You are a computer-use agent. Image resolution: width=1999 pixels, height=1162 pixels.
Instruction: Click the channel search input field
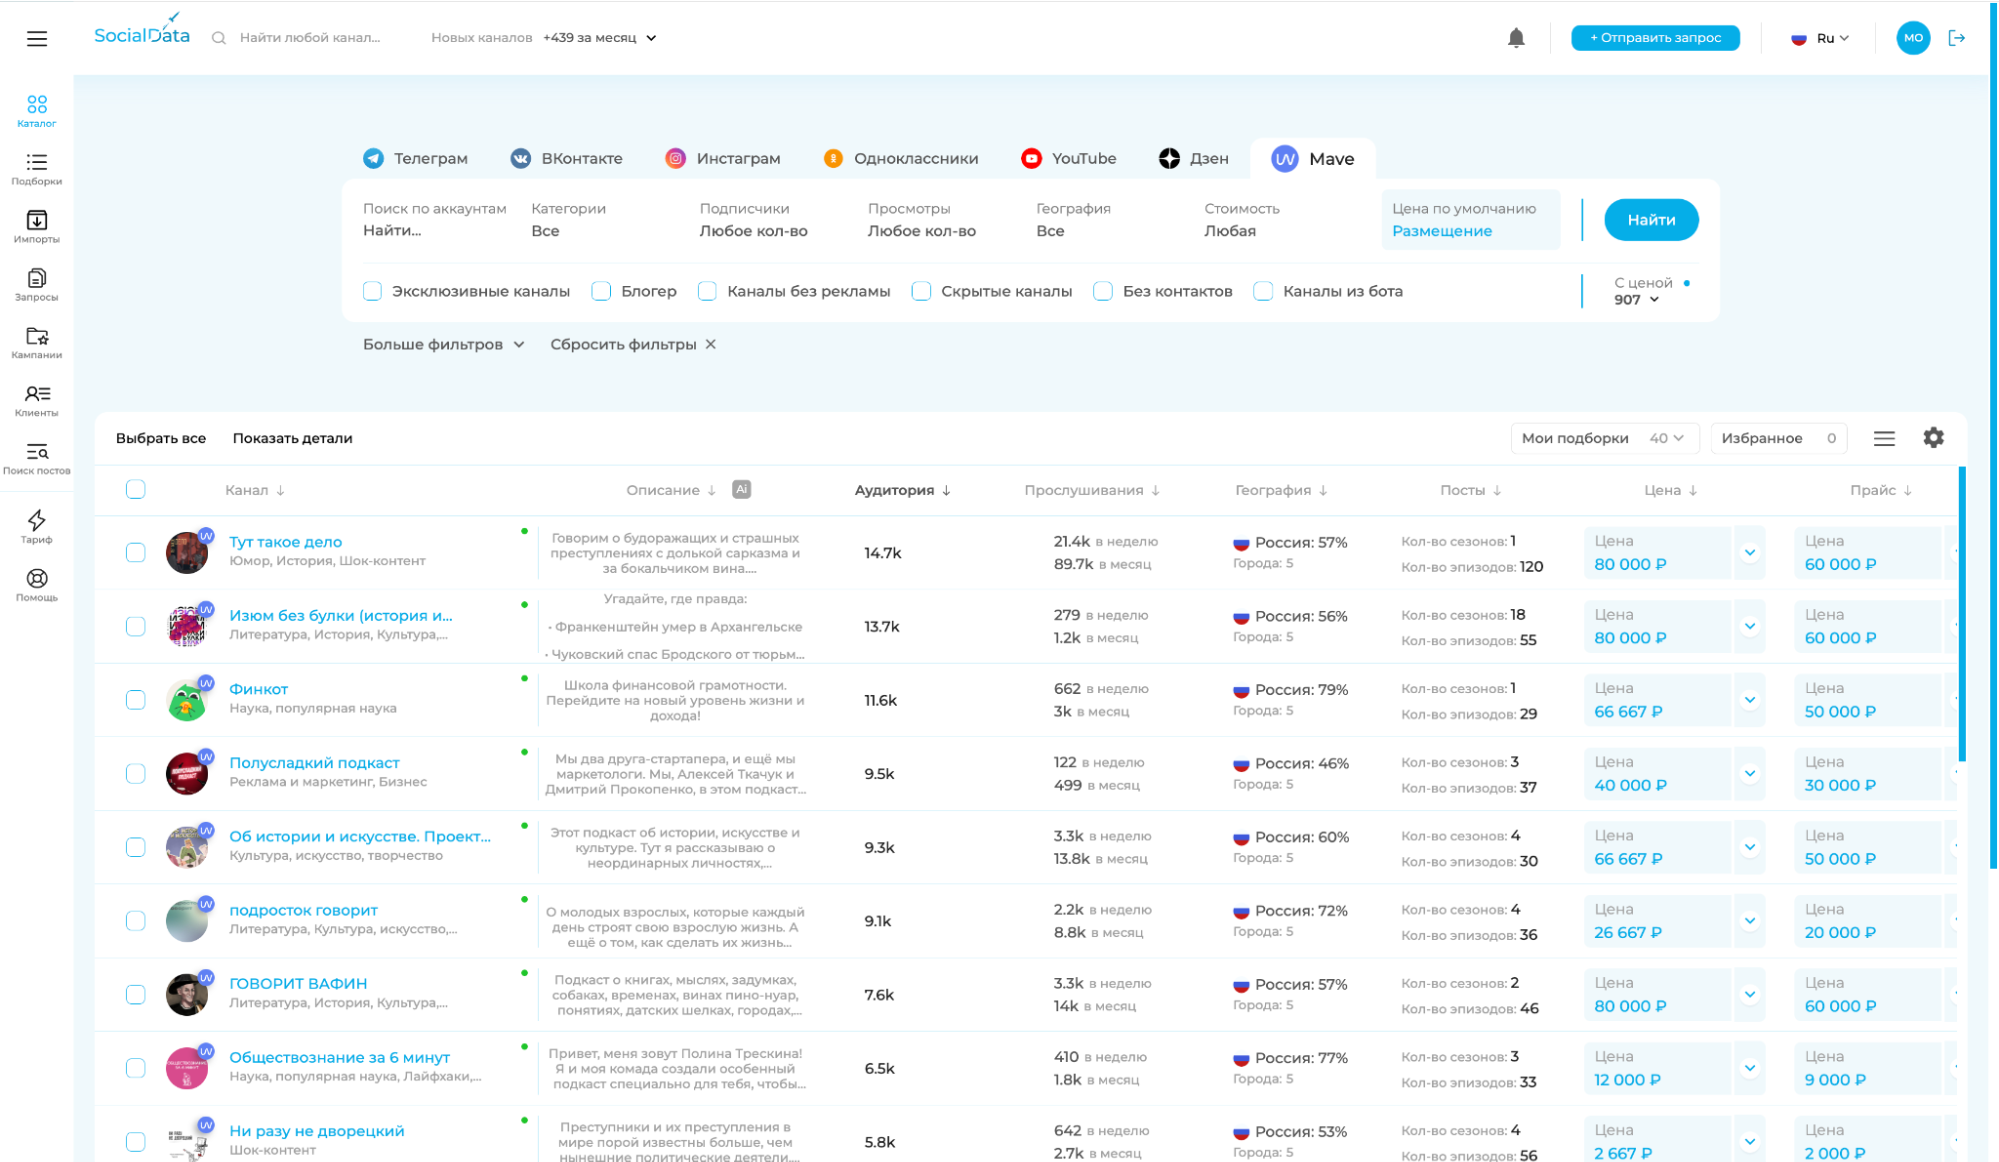[310, 38]
